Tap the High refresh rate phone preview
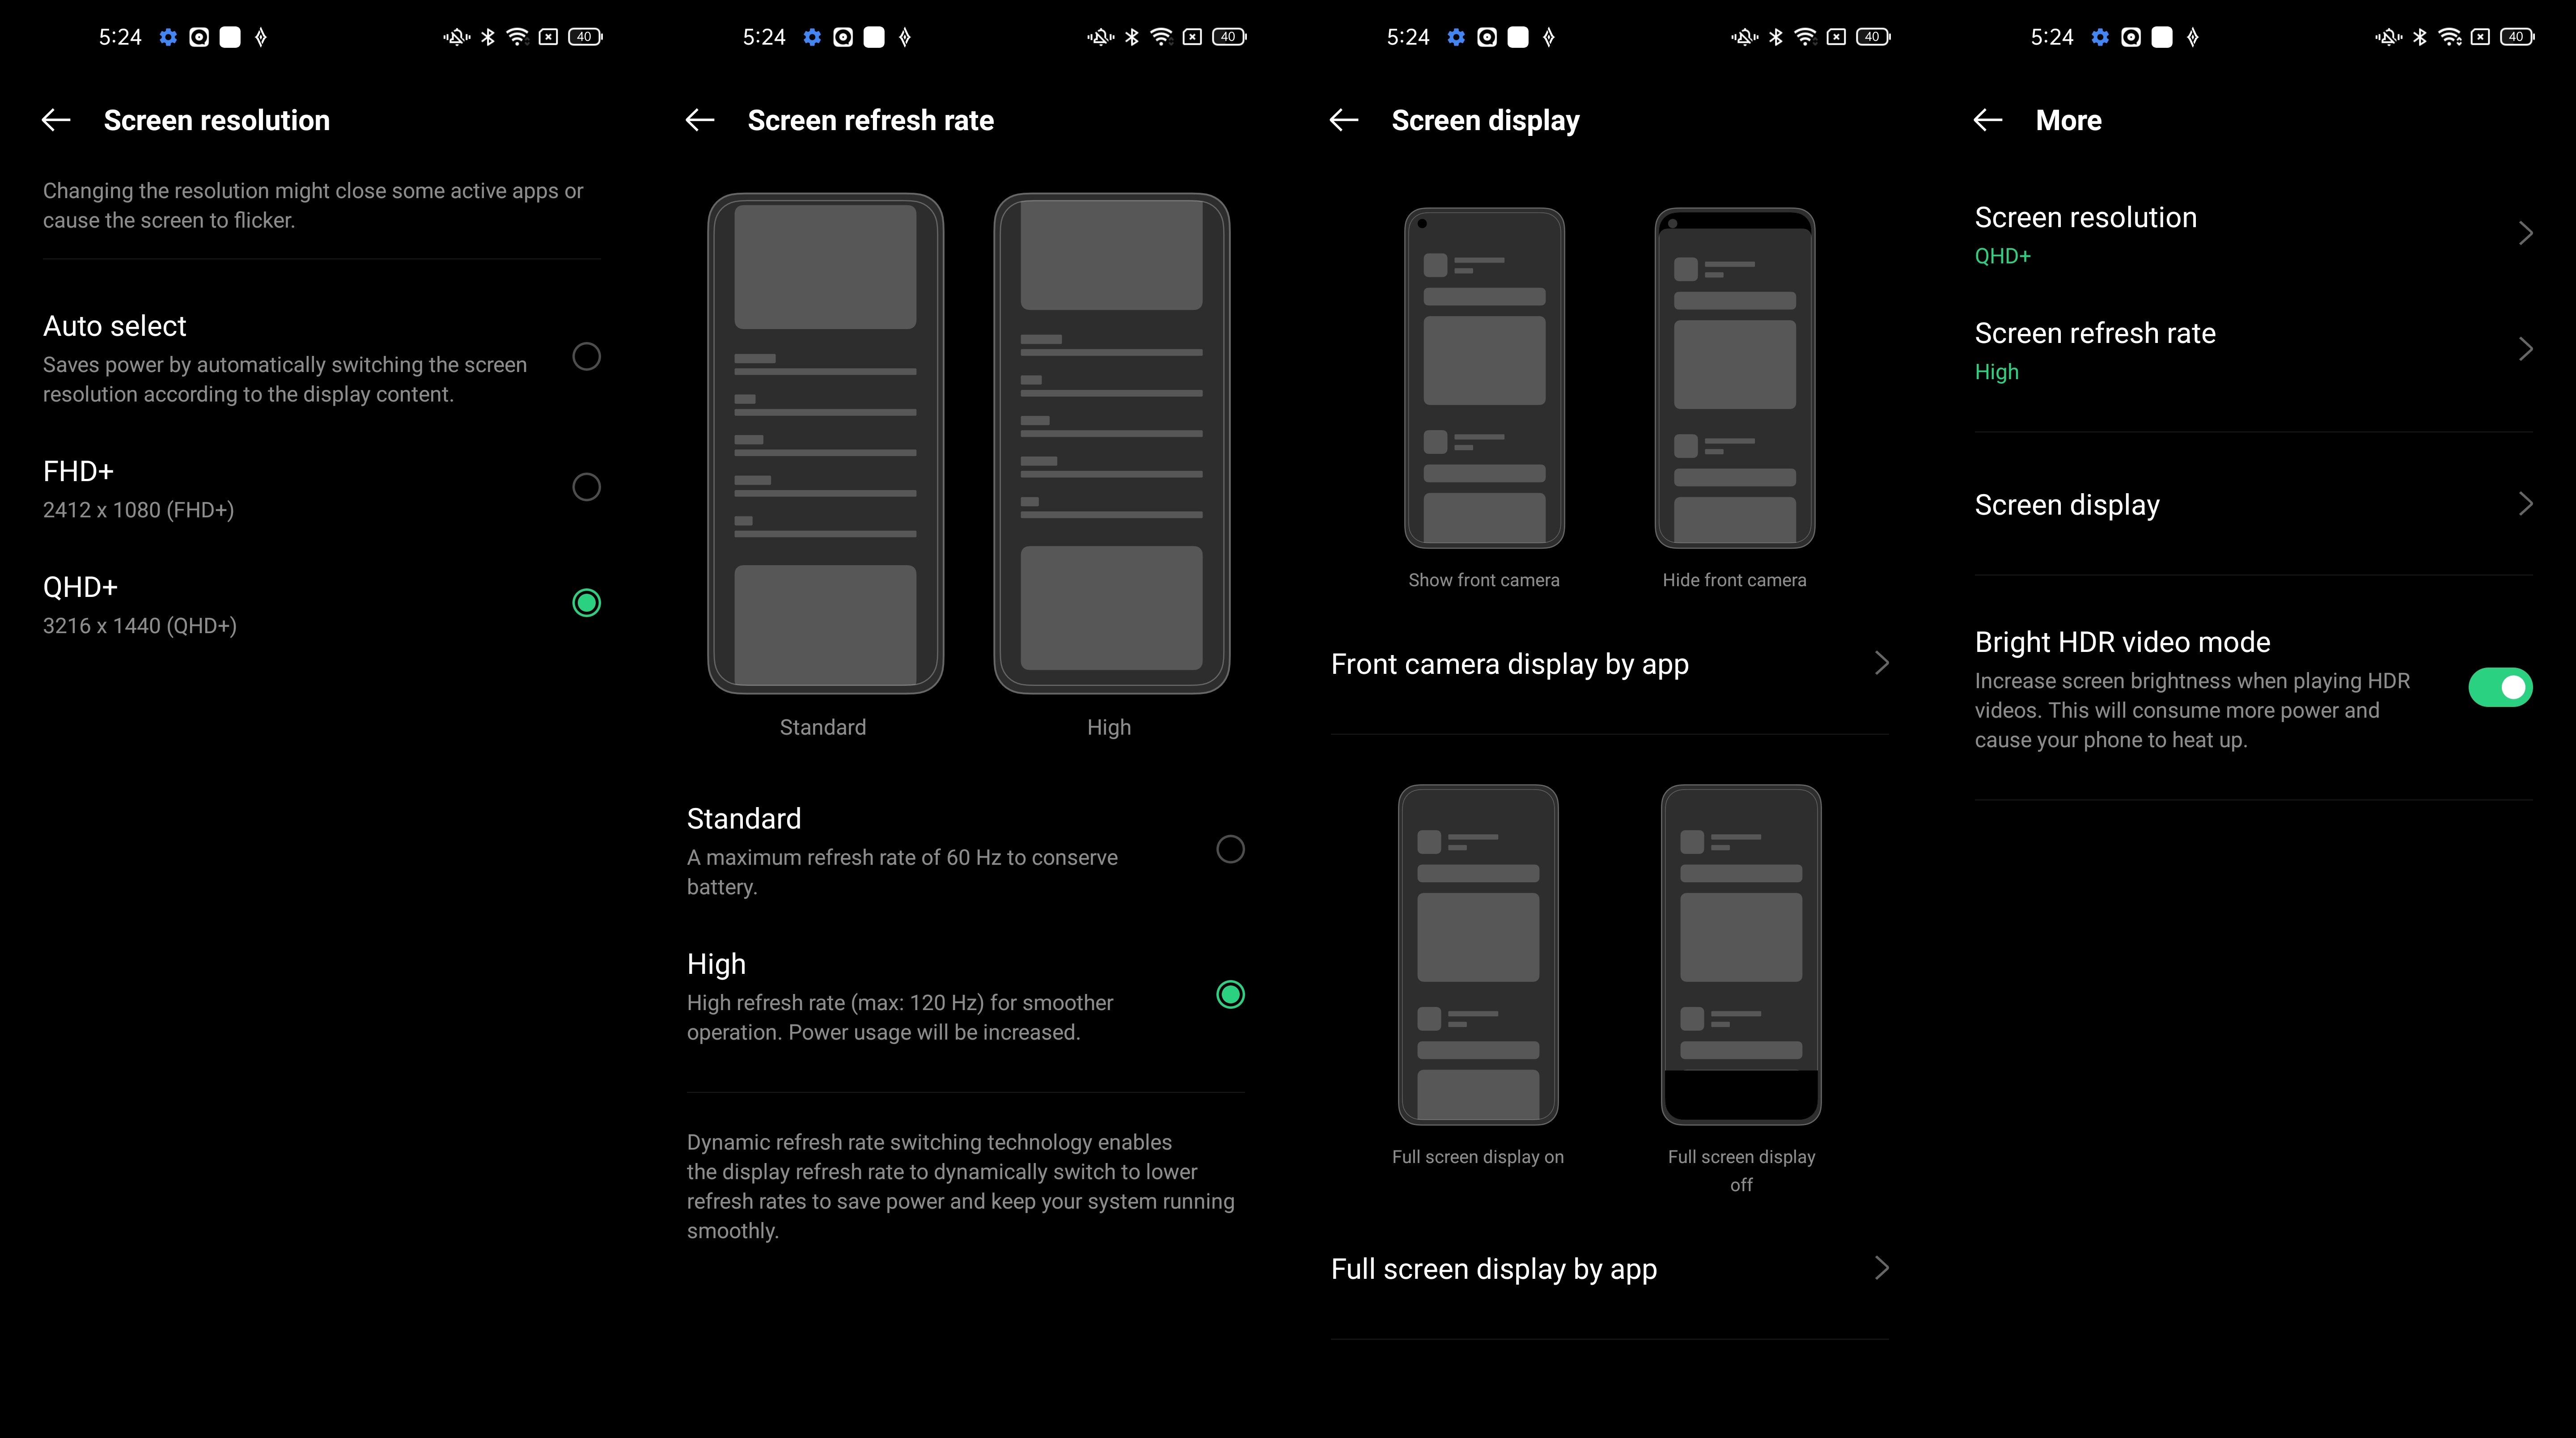2576x1438 pixels. (1111, 443)
